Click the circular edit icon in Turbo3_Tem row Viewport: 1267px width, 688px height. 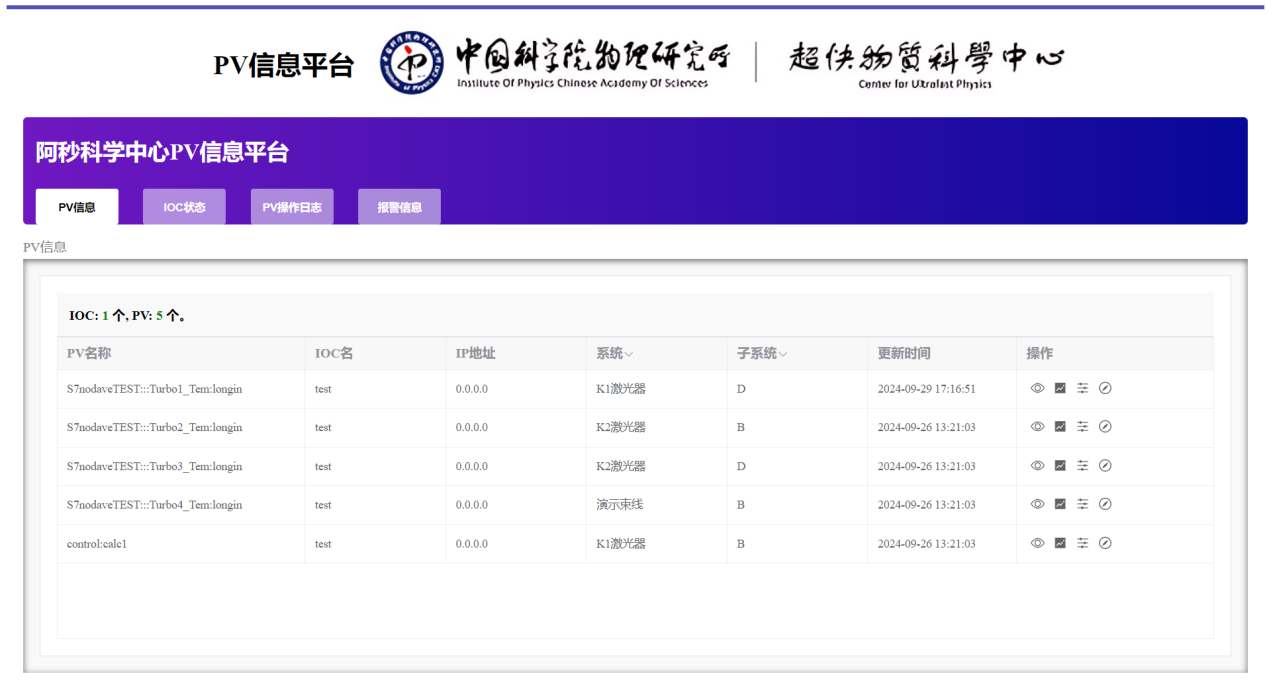click(1105, 465)
